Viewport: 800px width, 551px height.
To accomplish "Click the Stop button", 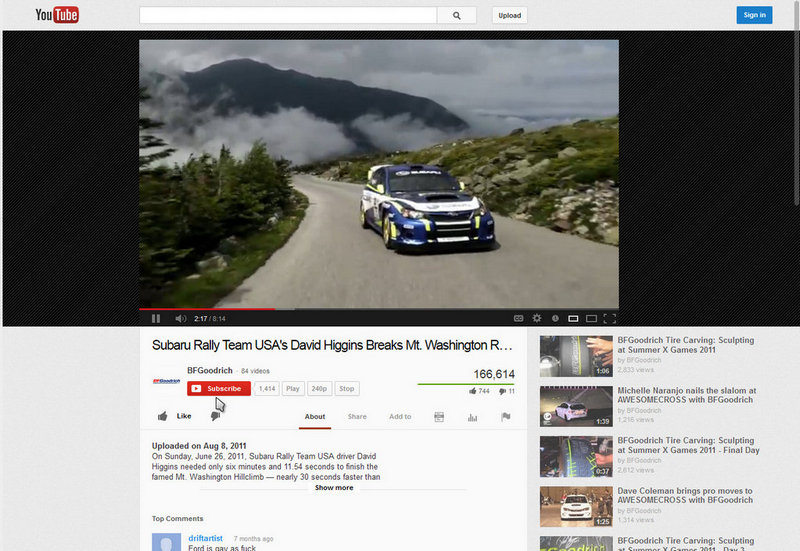I will [x=347, y=388].
